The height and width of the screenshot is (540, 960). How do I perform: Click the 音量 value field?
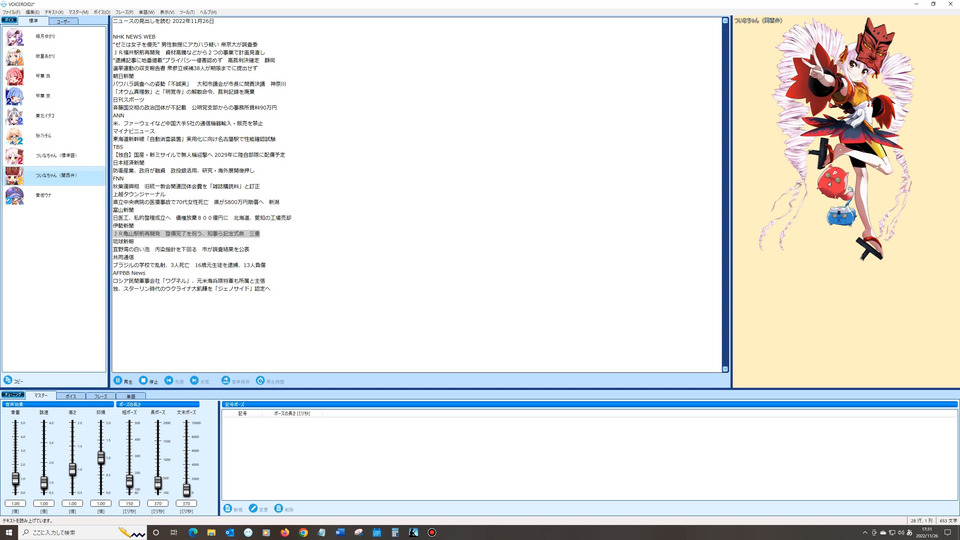[15, 503]
